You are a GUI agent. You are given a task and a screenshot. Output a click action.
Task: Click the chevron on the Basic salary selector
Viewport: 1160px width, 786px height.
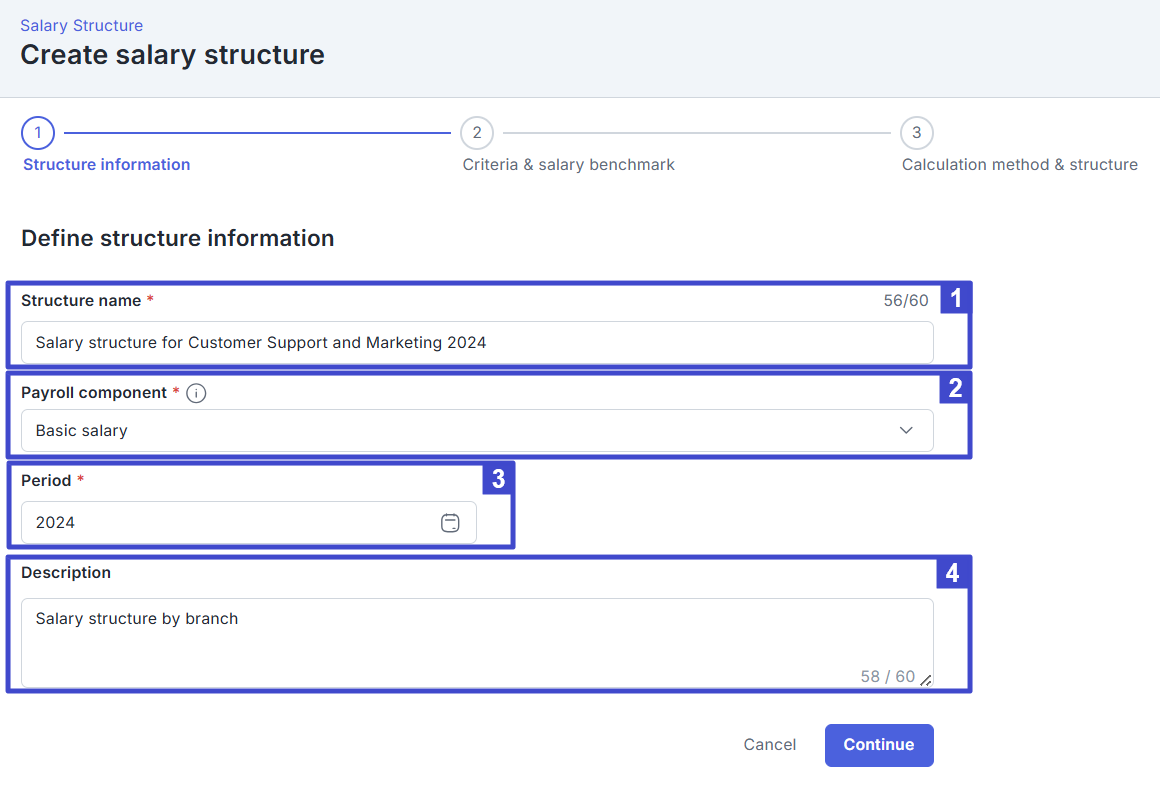[906, 430]
